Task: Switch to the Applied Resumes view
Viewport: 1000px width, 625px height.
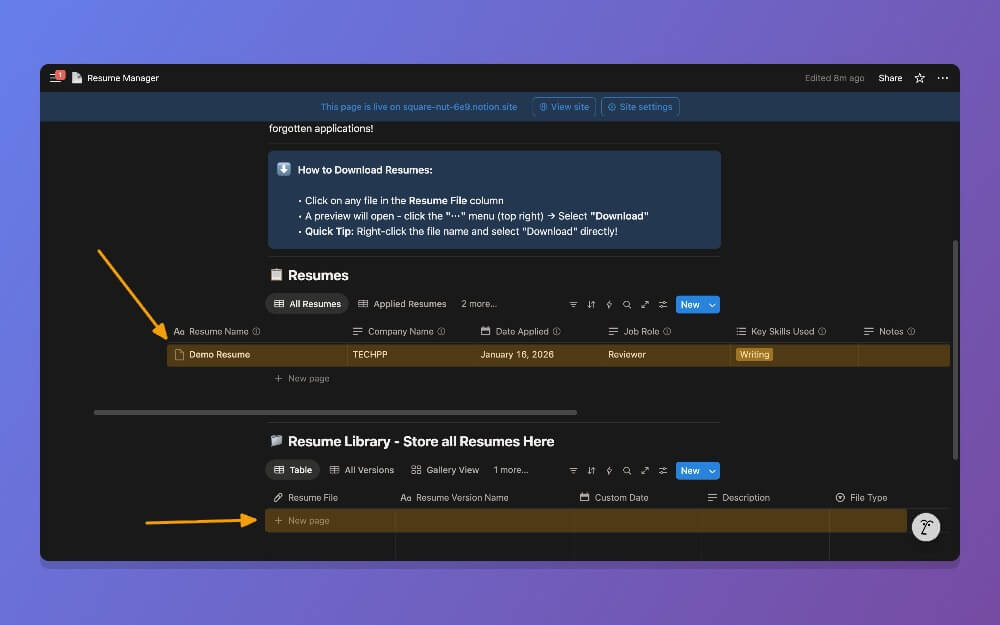Action: pyautogui.click(x=403, y=304)
